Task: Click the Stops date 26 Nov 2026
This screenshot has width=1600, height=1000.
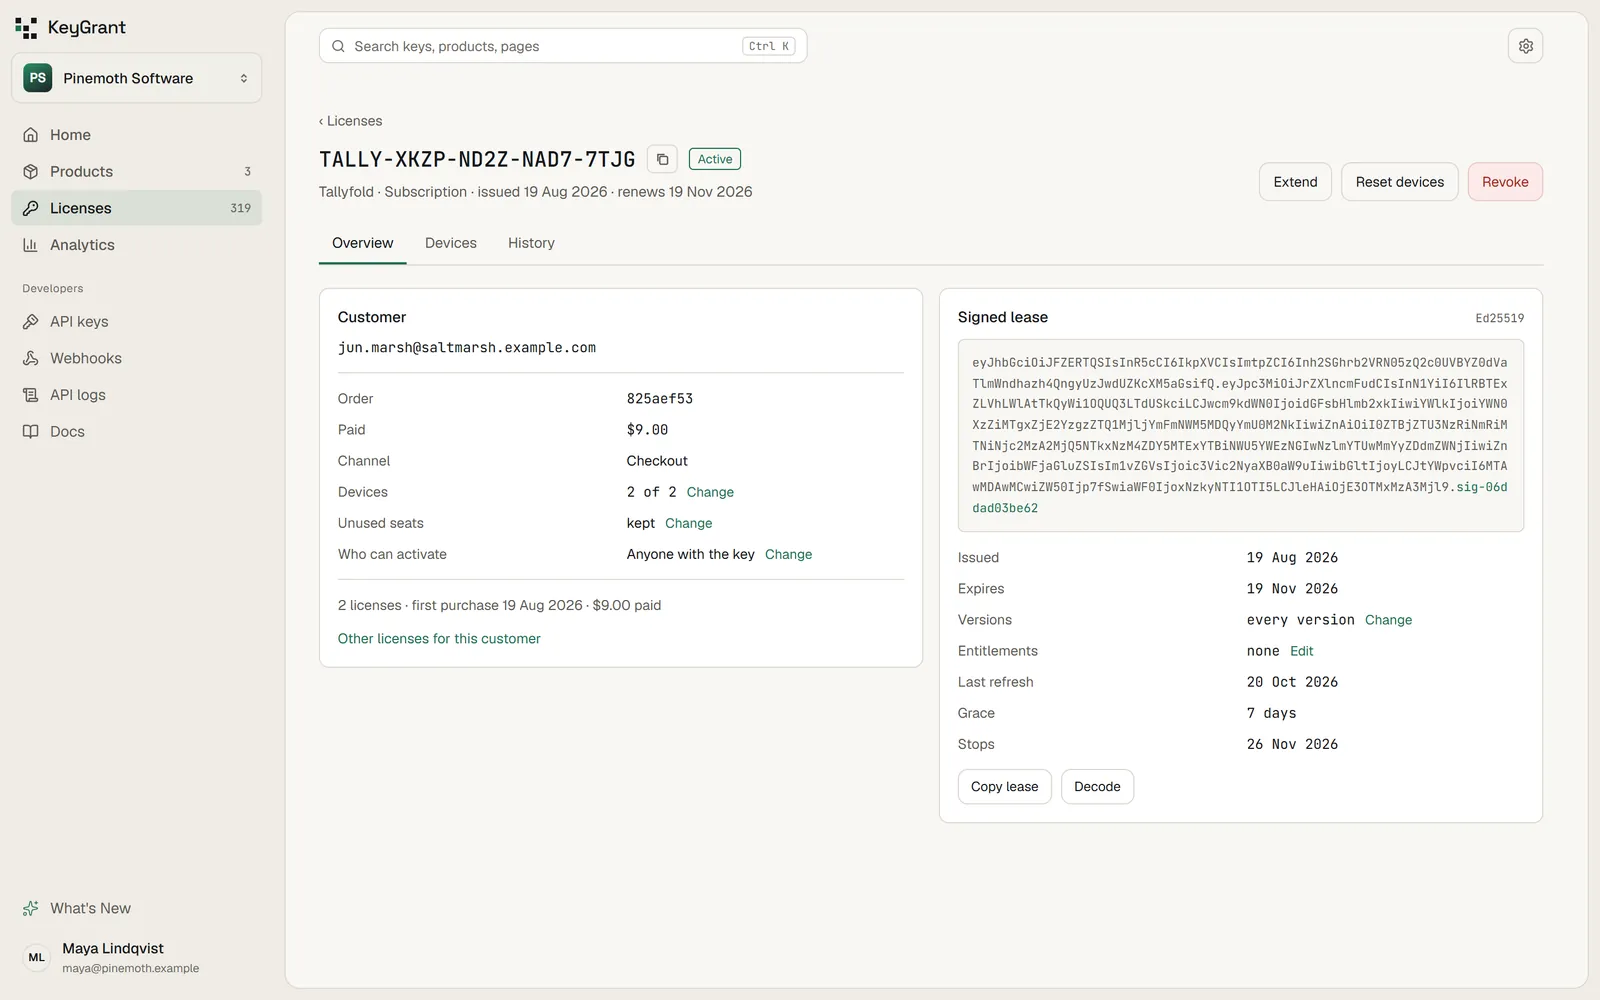Action: 1292,744
